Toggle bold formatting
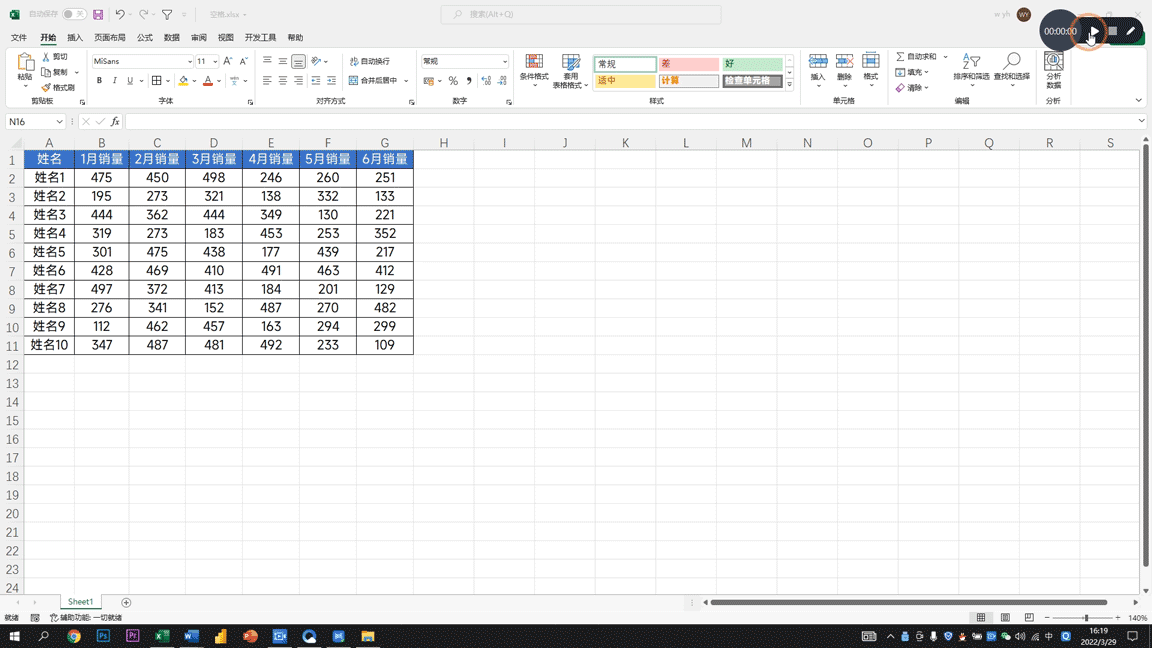This screenshot has width=1152, height=648. tap(99, 81)
